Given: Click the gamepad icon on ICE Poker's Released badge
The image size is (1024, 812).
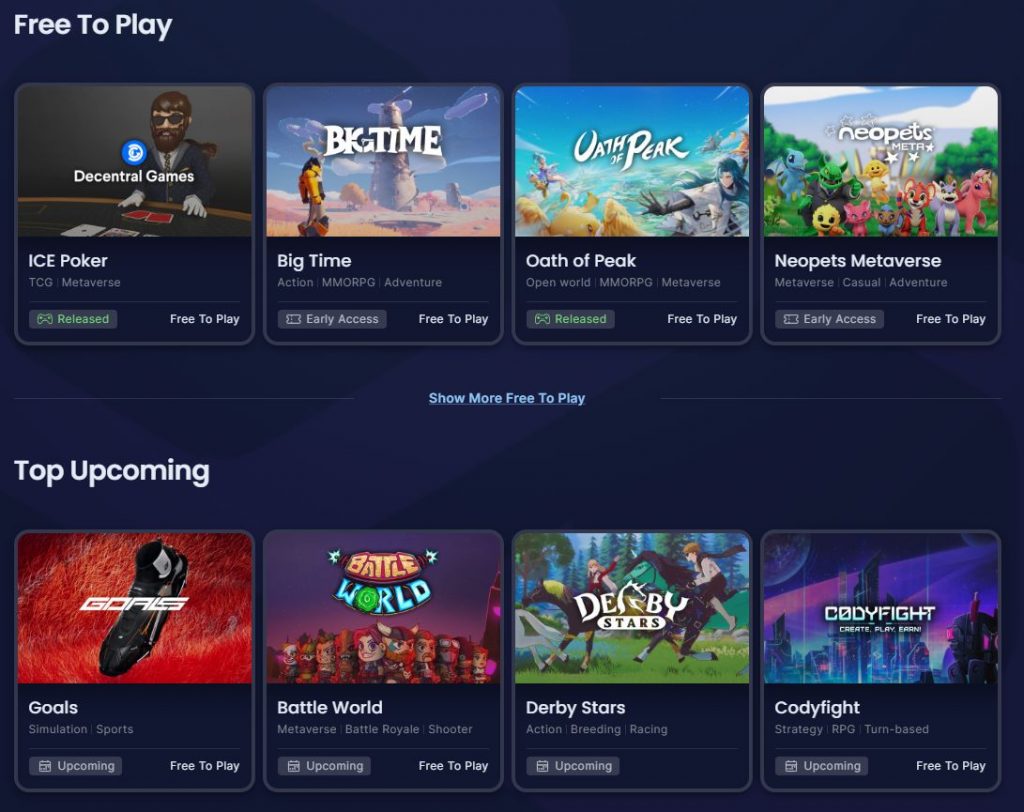Looking at the screenshot, I should (44, 319).
